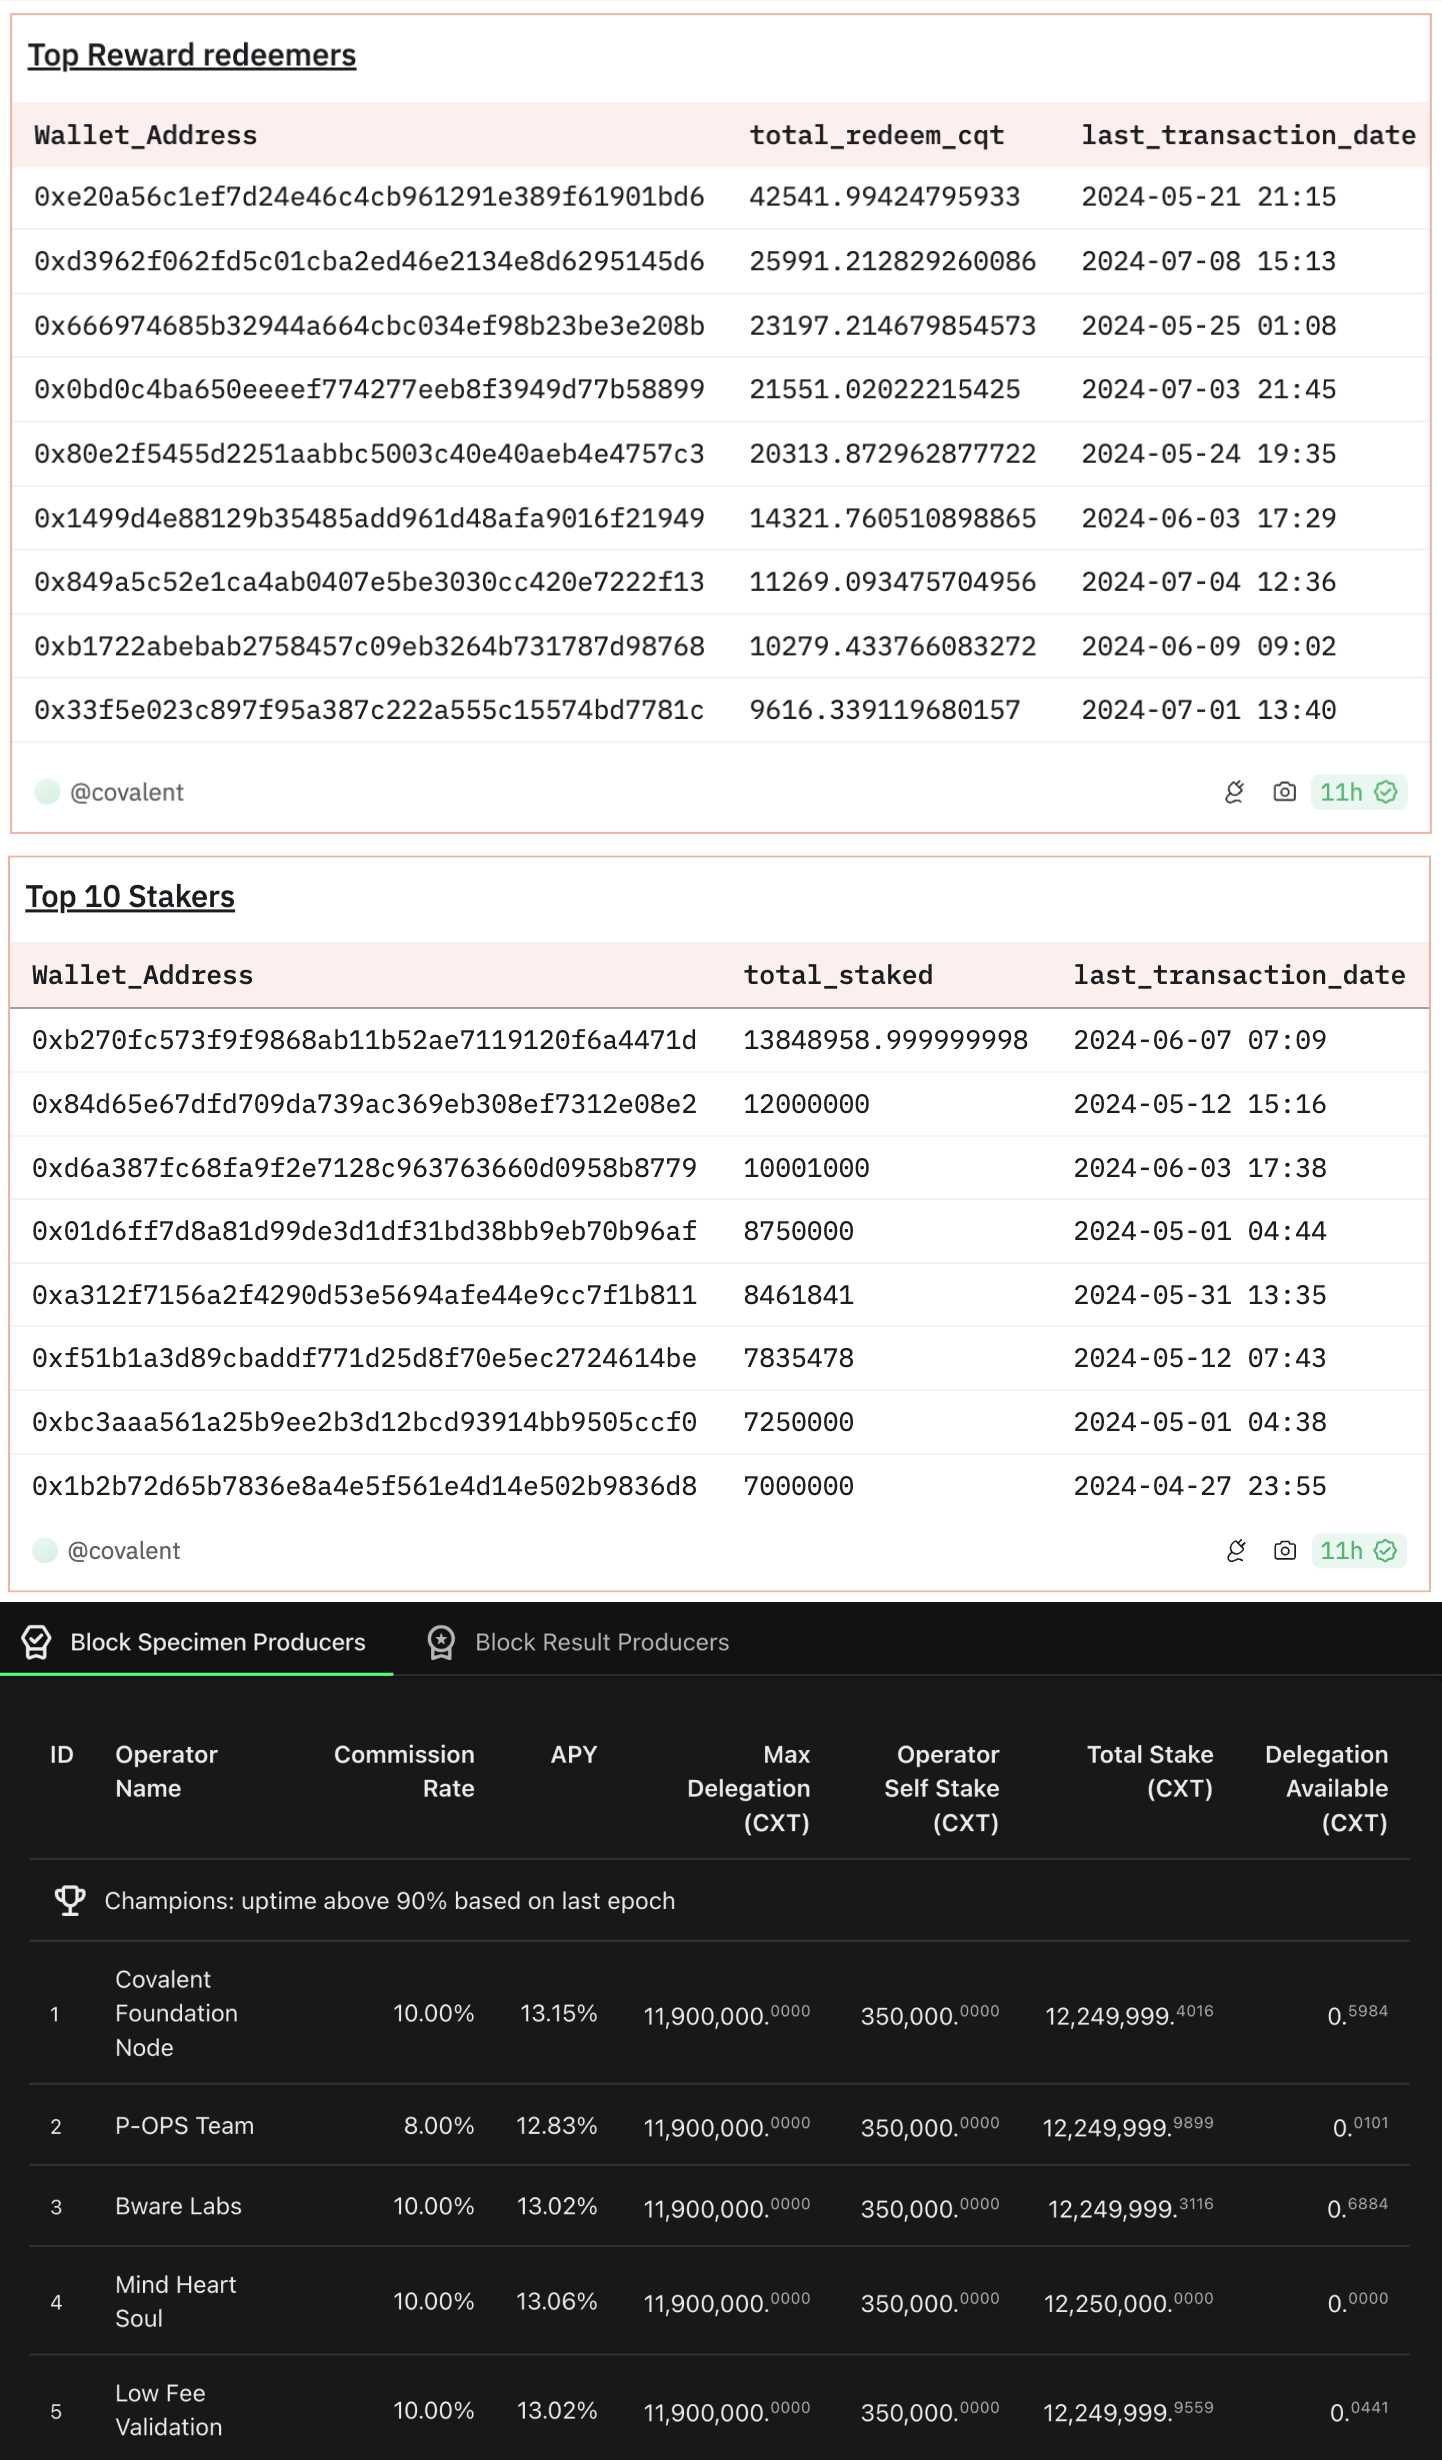Click covalent avatar circle in Top 10 Stakers
Screen dimensions: 1442x2460
pyautogui.click(x=45, y=1550)
